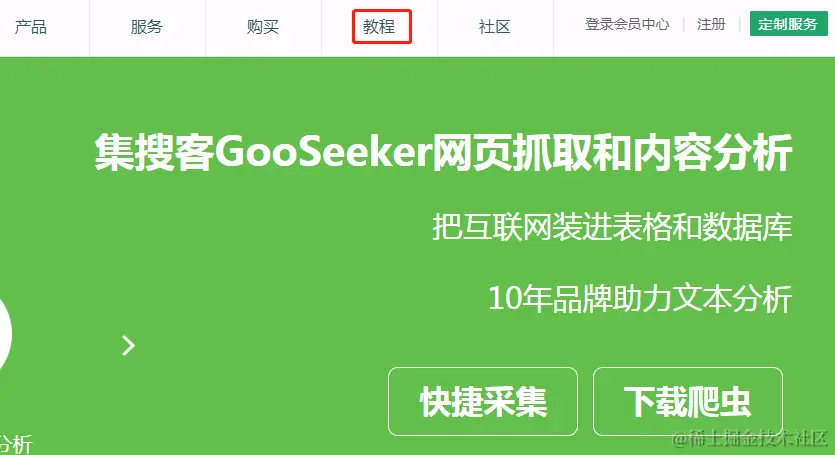This screenshot has height=455, width=835.
Task: Open the 产品 menu
Action: [31, 27]
